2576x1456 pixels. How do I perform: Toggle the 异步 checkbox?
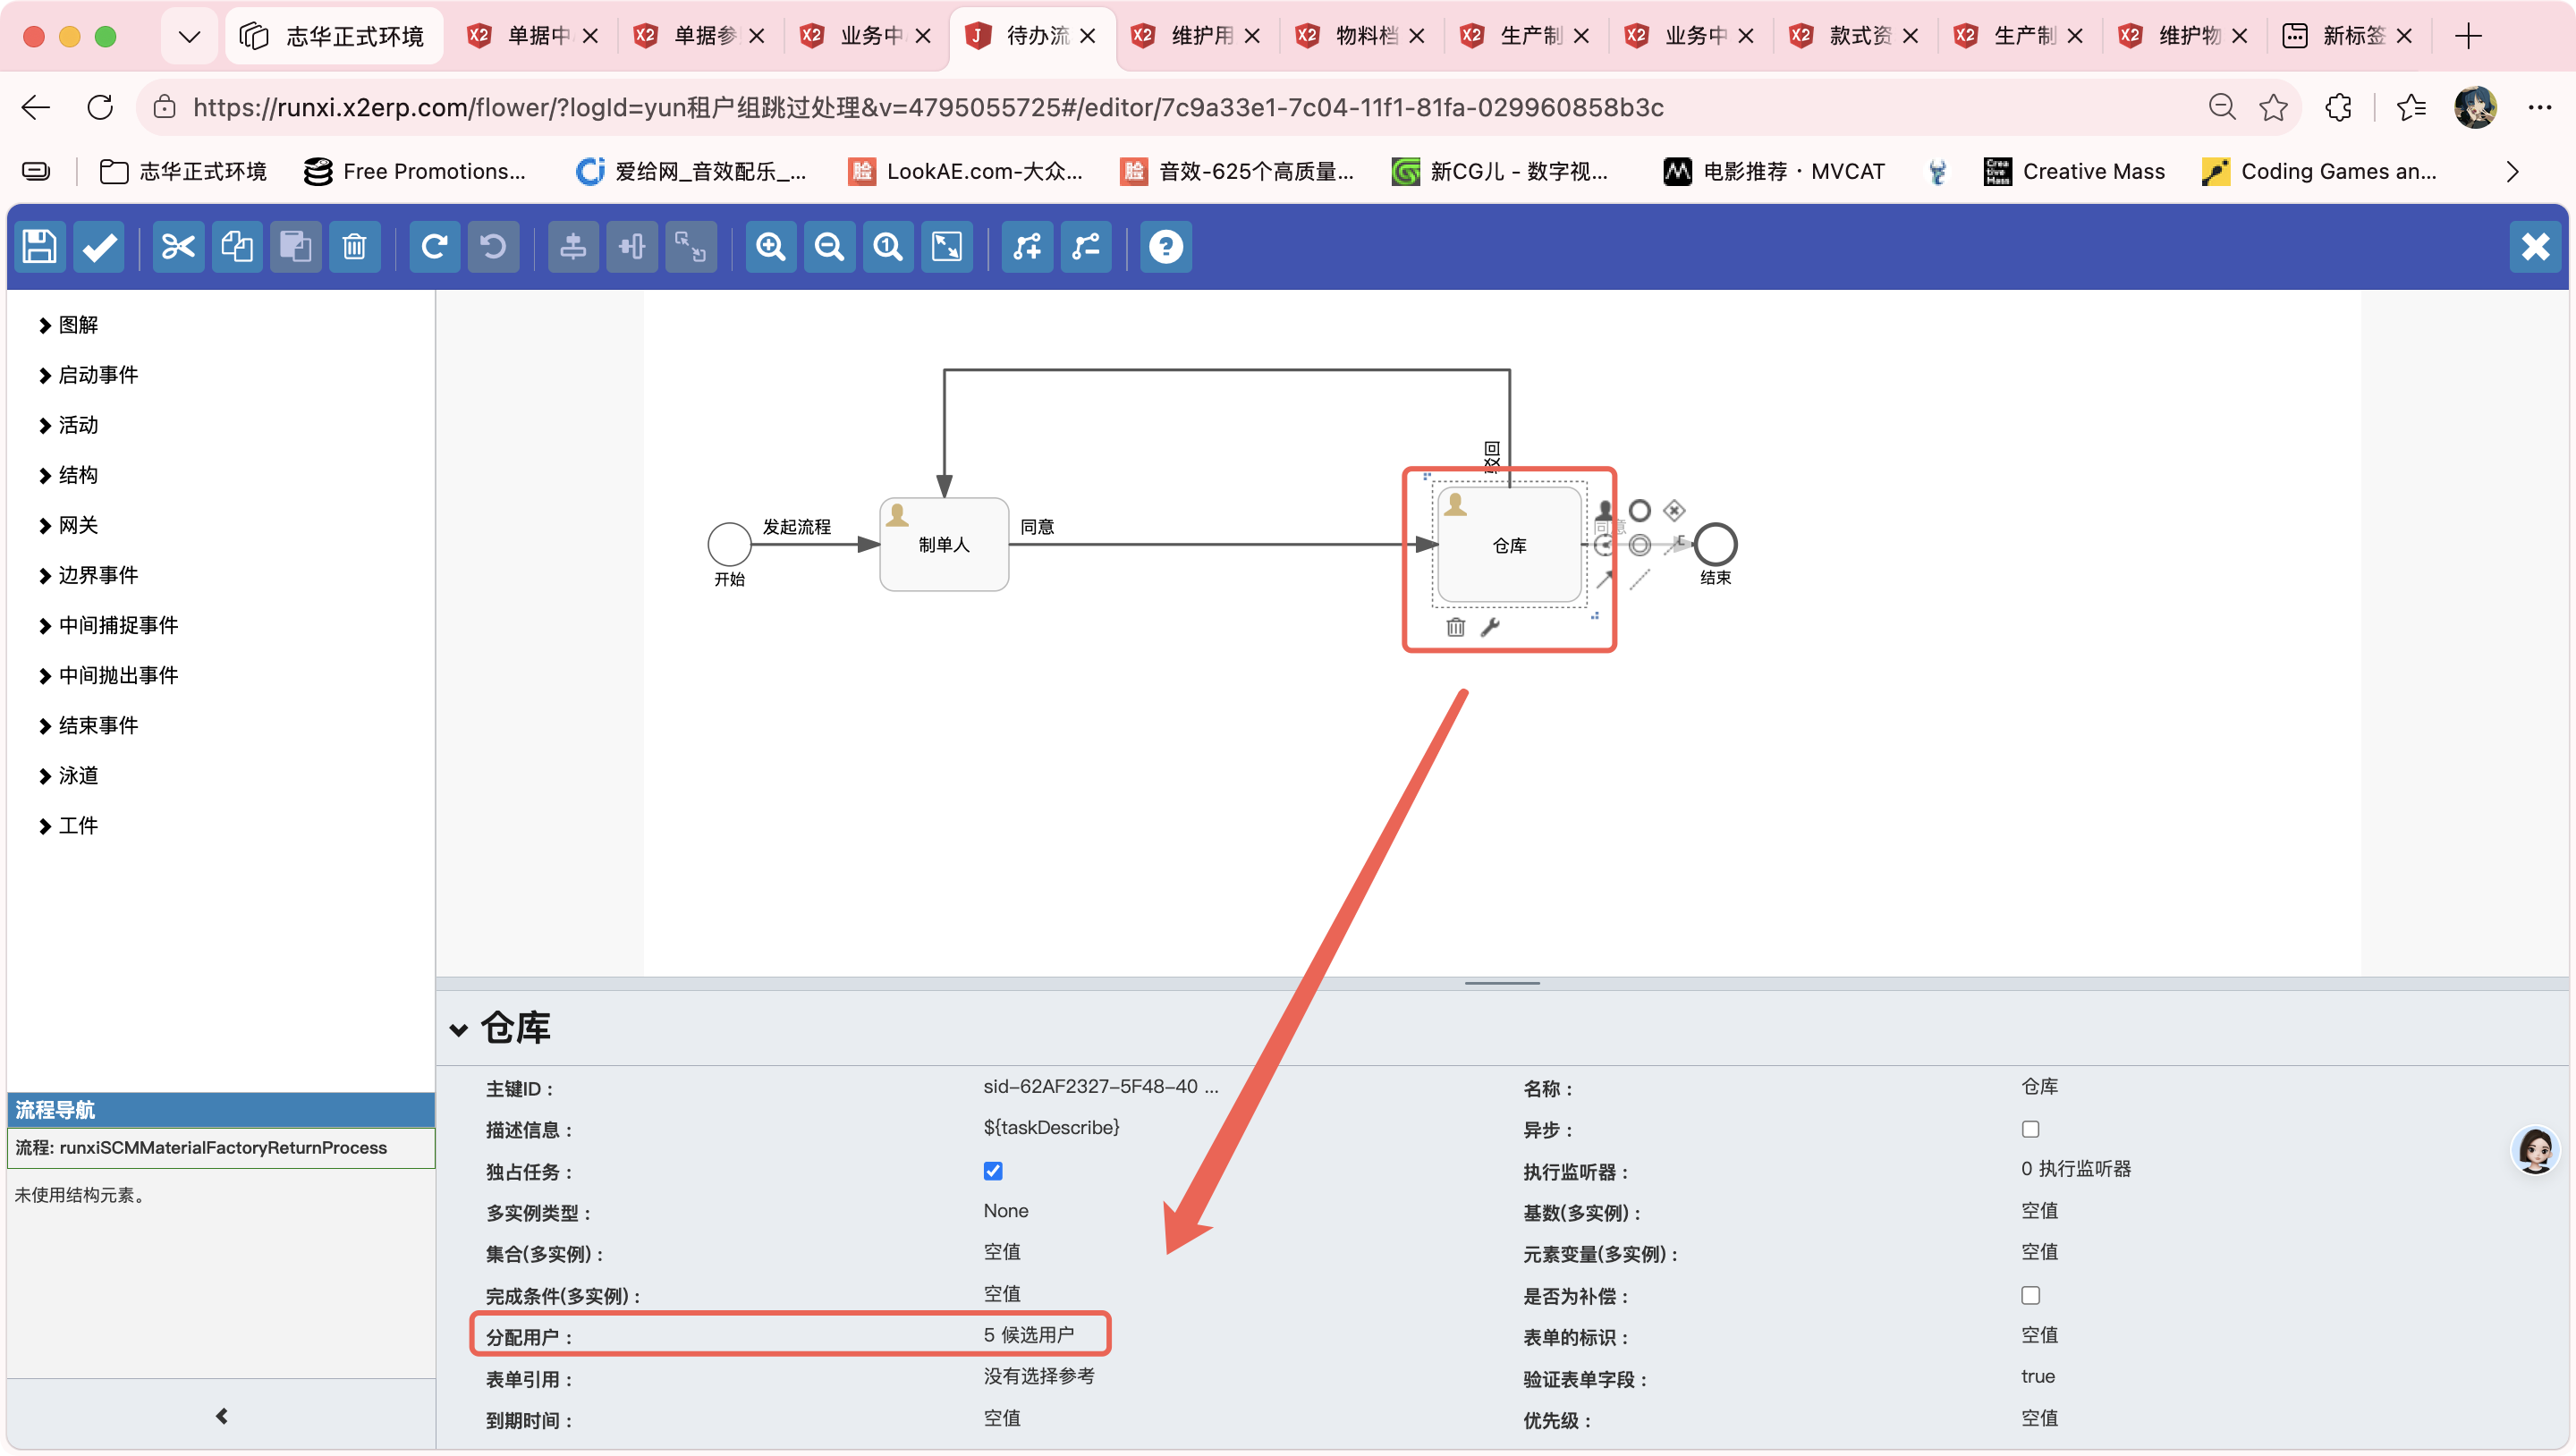click(2030, 1129)
